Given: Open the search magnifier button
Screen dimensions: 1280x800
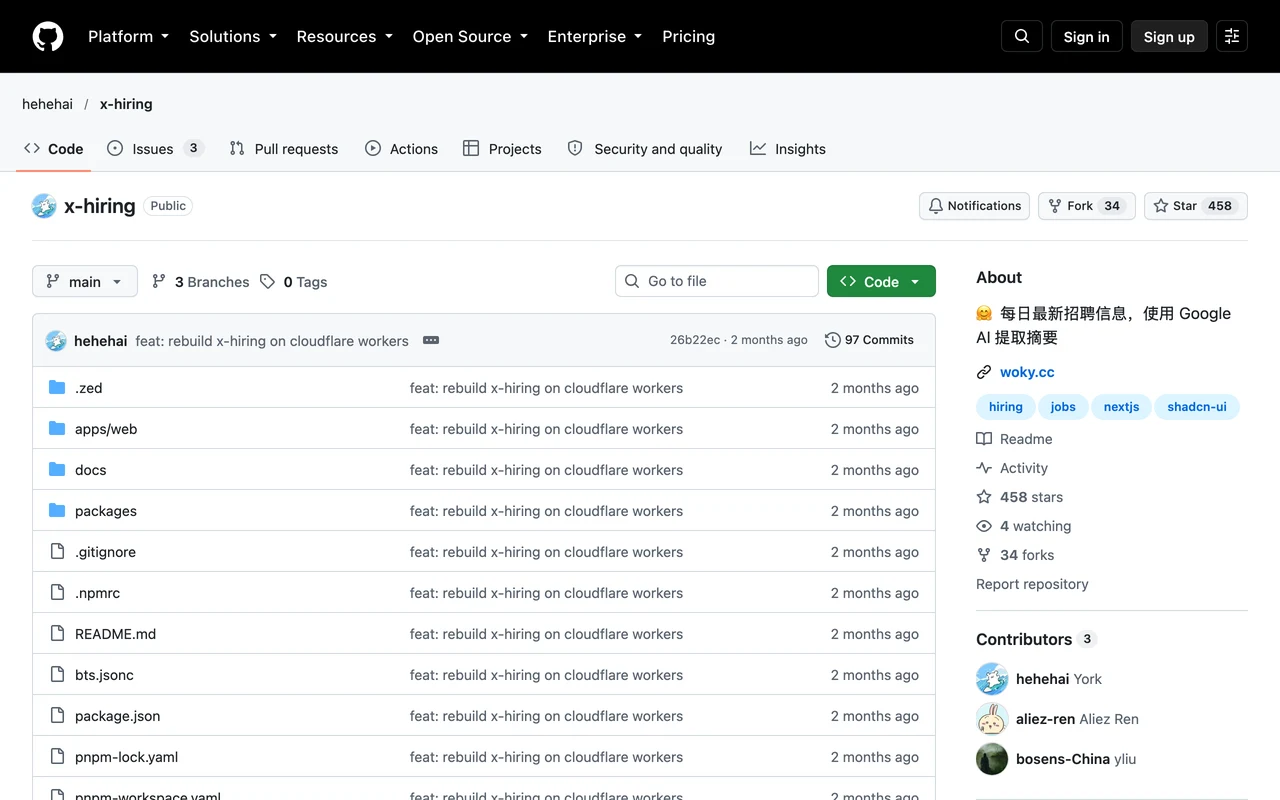Looking at the screenshot, I should (x=1022, y=36).
